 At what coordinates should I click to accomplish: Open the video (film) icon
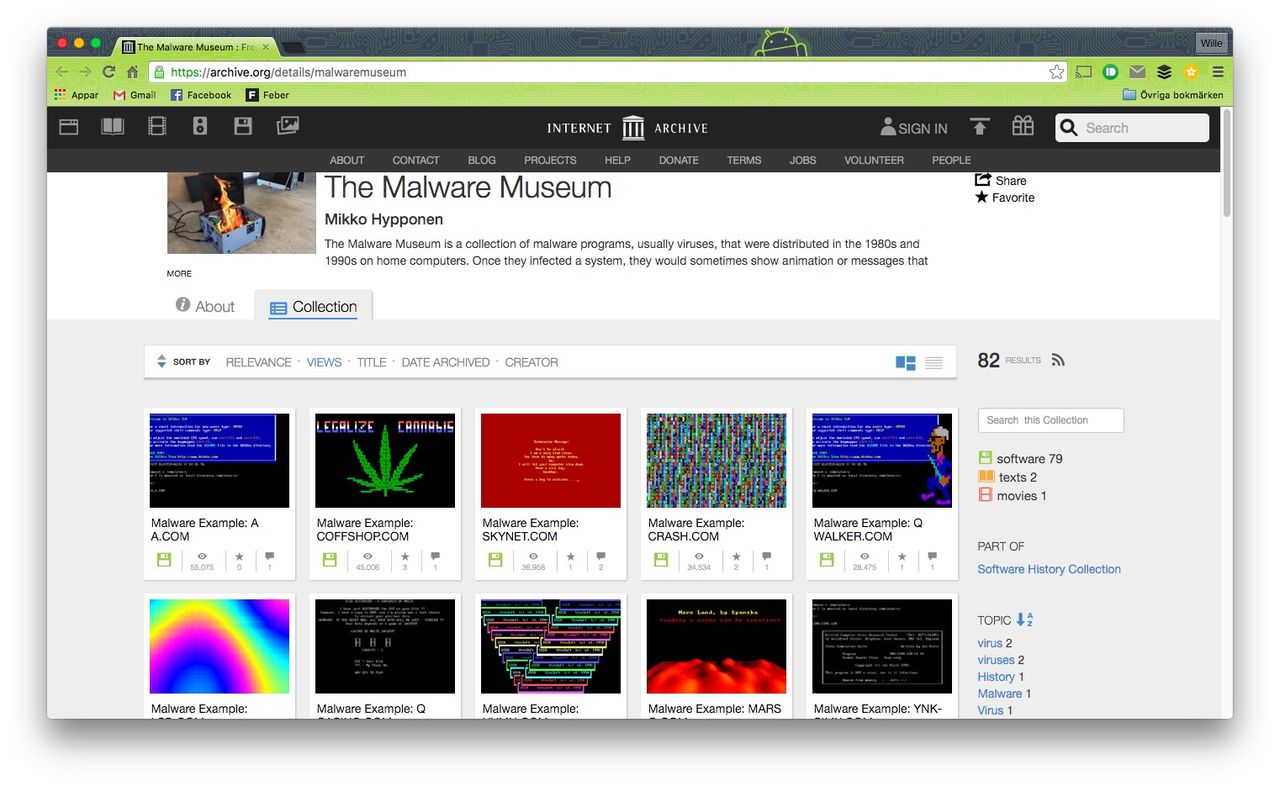(x=157, y=126)
